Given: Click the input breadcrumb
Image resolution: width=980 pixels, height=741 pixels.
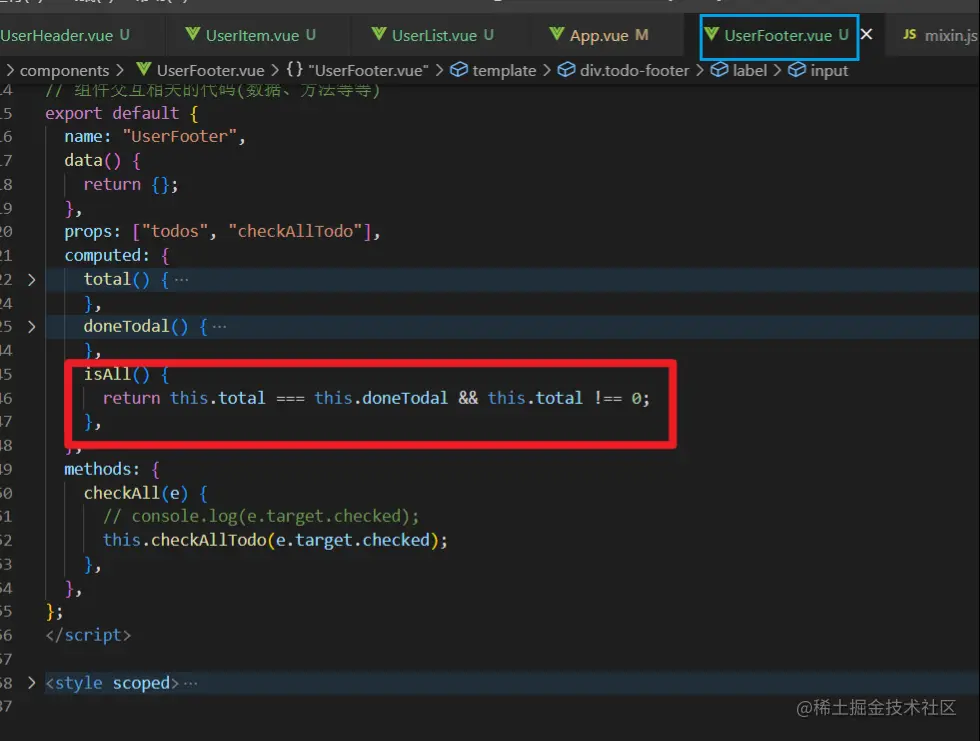Looking at the screenshot, I should (x=829, y=71).
